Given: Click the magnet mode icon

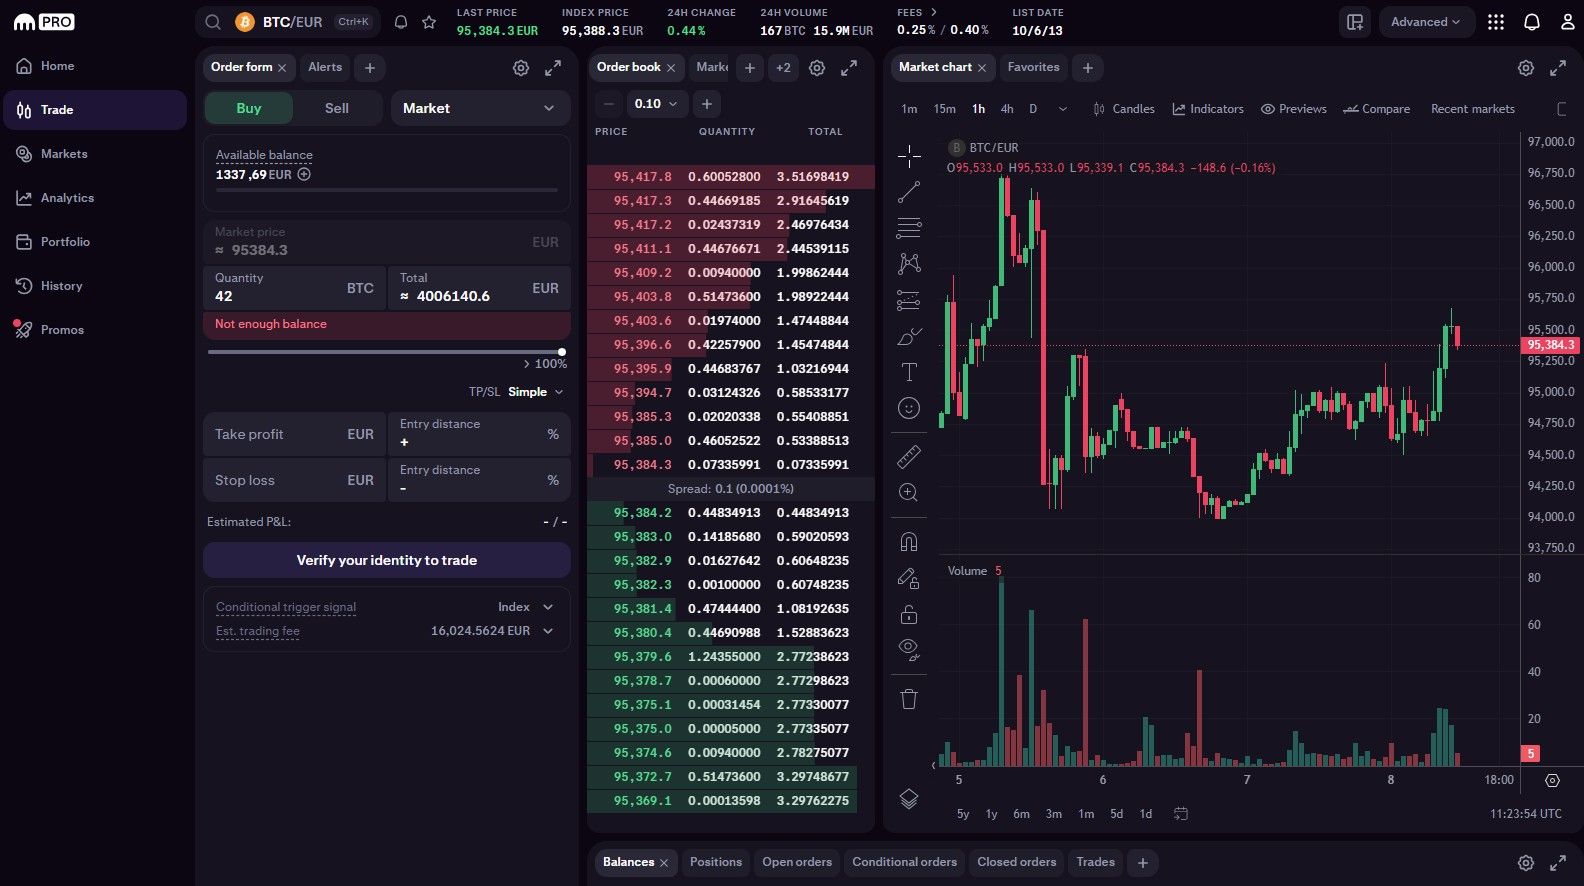Looking at the screenshot, I should click(908, 542).
